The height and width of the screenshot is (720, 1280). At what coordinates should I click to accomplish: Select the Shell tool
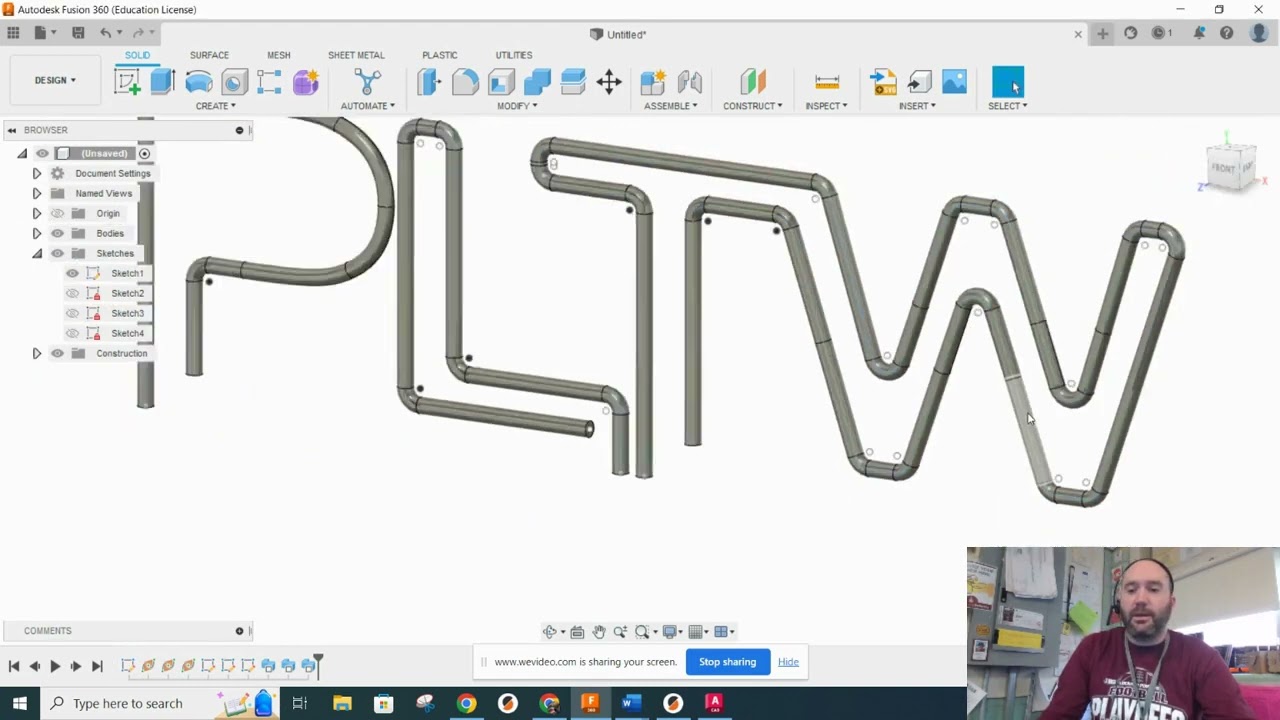(501, 82)
